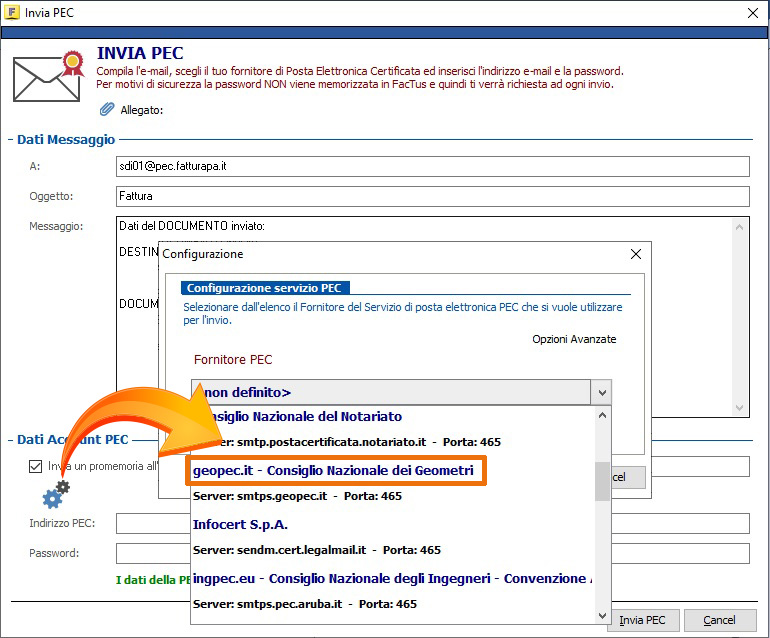Close the Invia PEC window
Image resolution: width=770 pixels, height=638 pixels.
[752, 13]
